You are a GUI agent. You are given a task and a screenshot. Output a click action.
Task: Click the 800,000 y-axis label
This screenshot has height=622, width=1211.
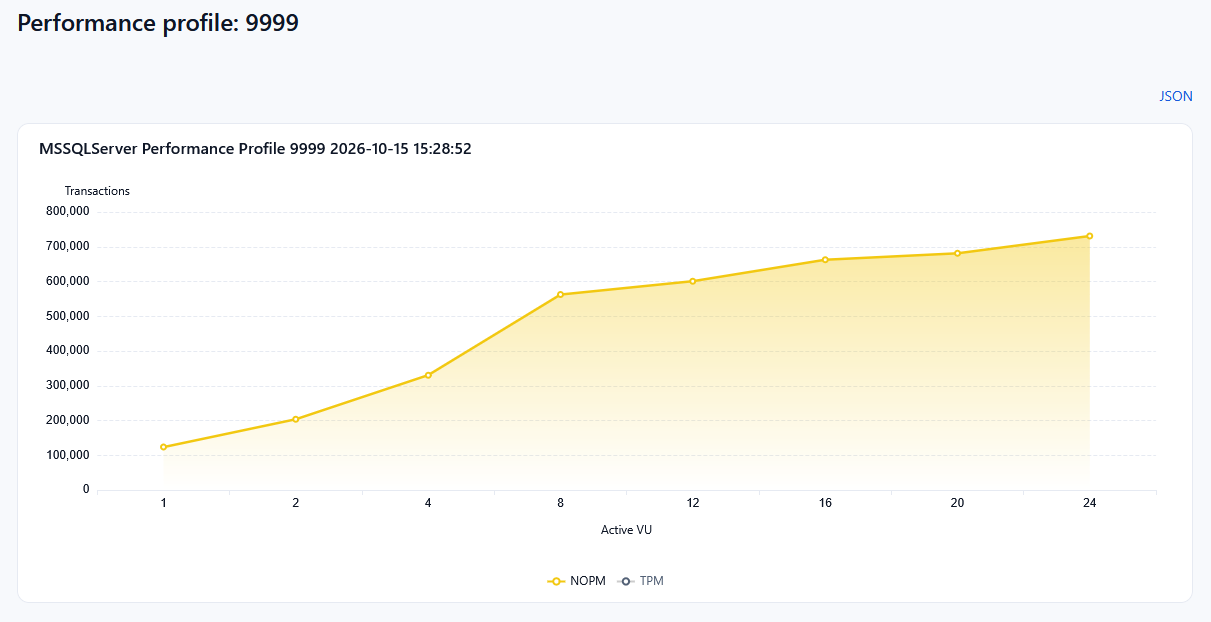pos(68,212)
